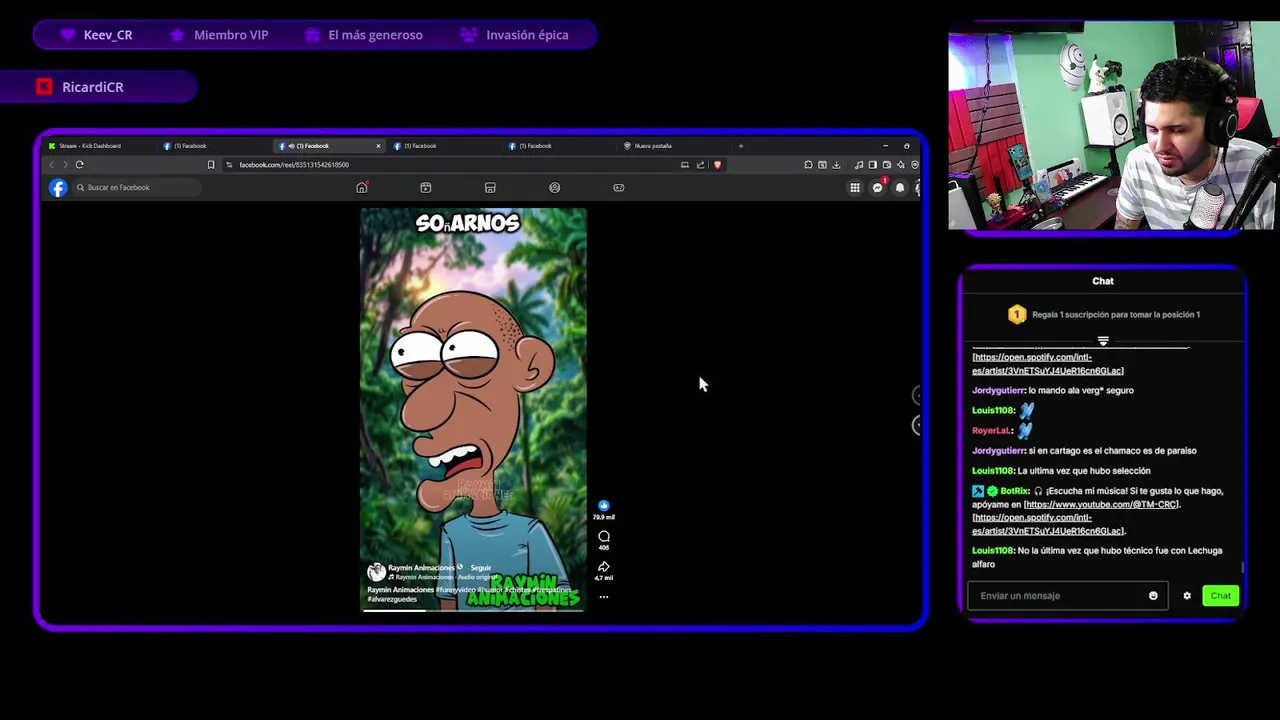Open Facebook Gaming icon
The height and width of the screenshot is (720, 1280).
point(619,187)
